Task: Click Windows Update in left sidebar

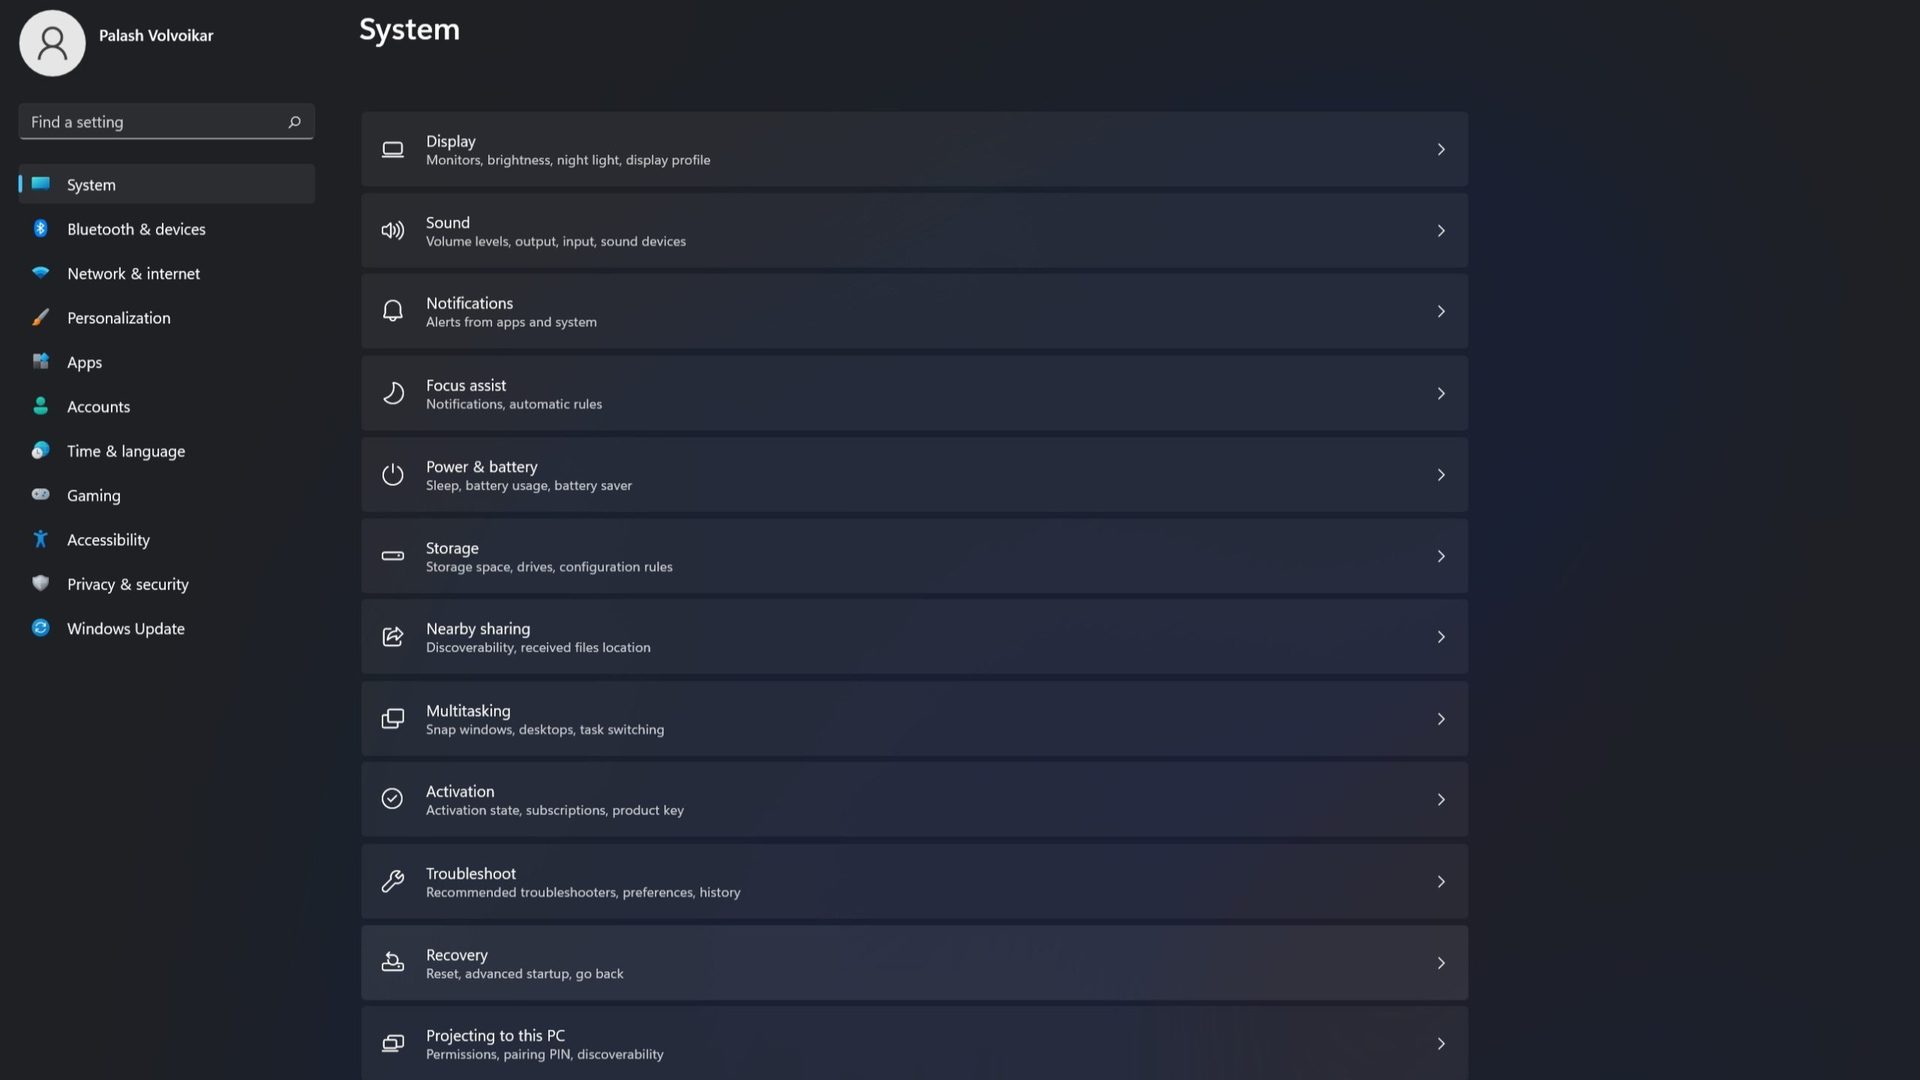Action: click(125, 628)
